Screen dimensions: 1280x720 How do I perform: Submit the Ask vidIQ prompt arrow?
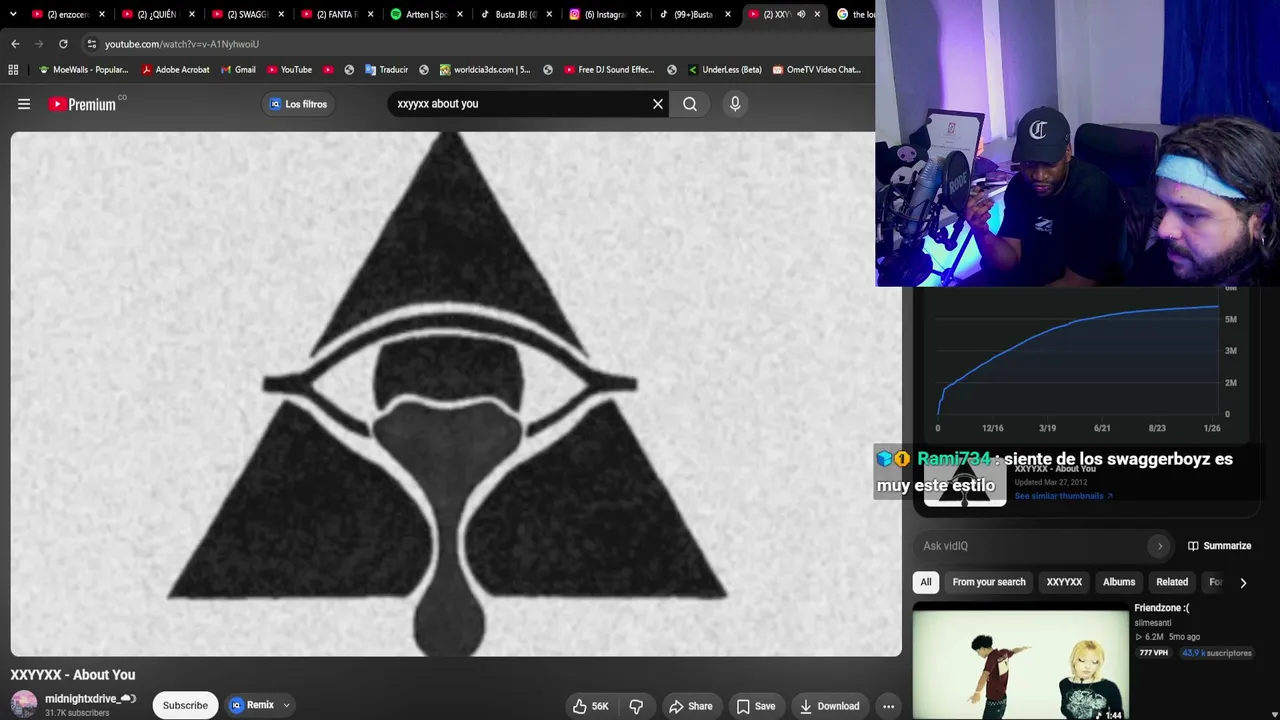(x=1160, y=546)
